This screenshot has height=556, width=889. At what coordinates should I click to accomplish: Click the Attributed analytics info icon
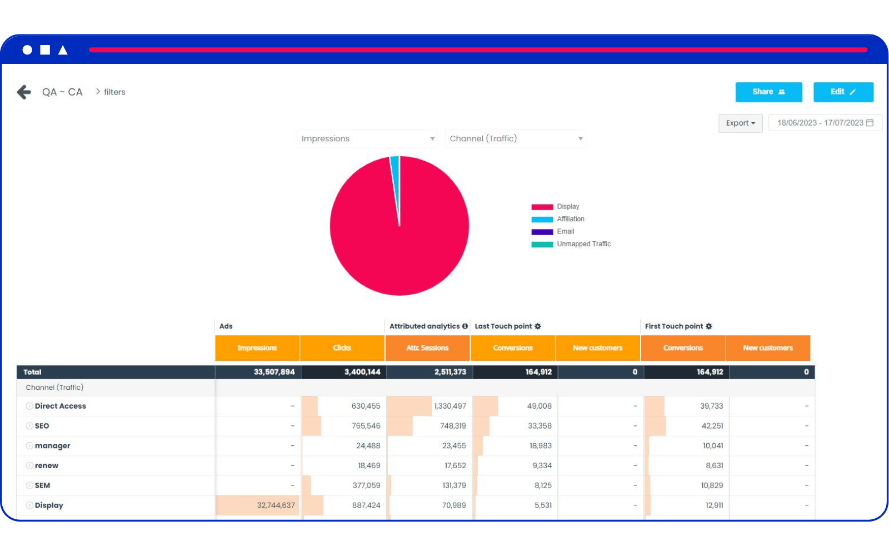[465, 326]
